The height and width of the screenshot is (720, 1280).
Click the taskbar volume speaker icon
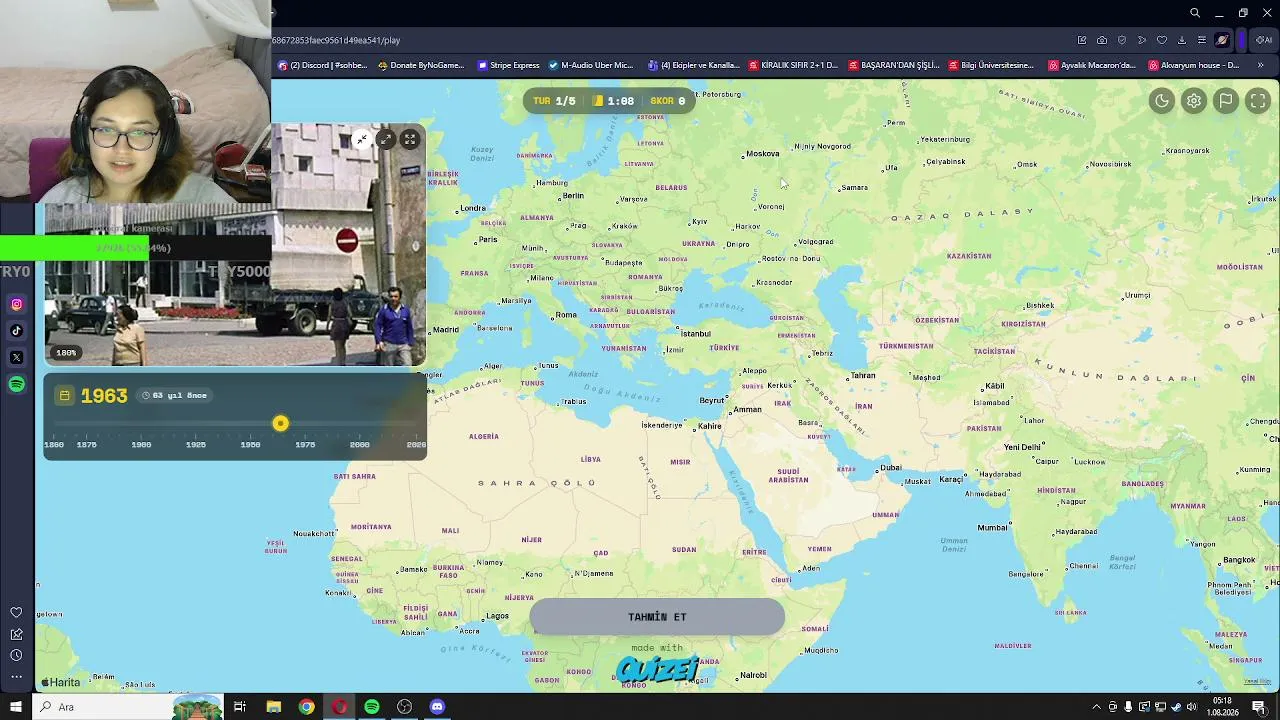click(x=1192, y=707)
